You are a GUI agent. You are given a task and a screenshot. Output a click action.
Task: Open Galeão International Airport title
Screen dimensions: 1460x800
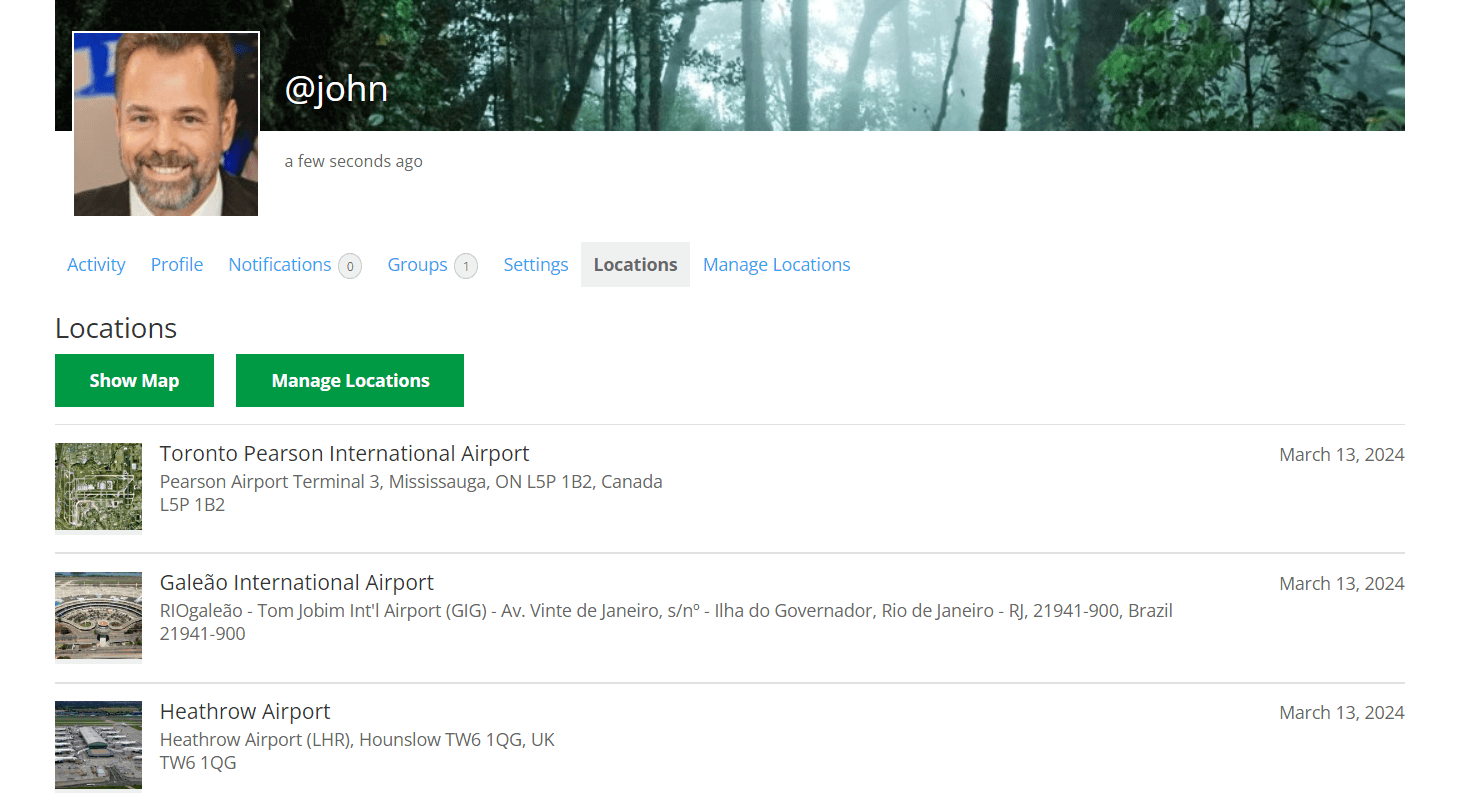pos(296,583)
